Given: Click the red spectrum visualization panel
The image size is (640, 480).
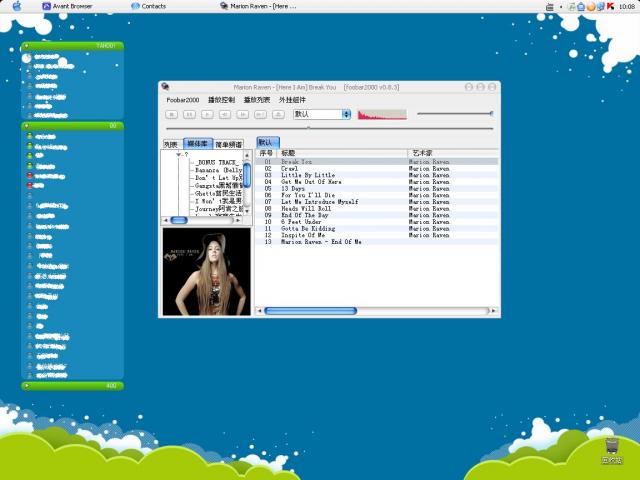Looking at the screenshot, I should (382, 115).
